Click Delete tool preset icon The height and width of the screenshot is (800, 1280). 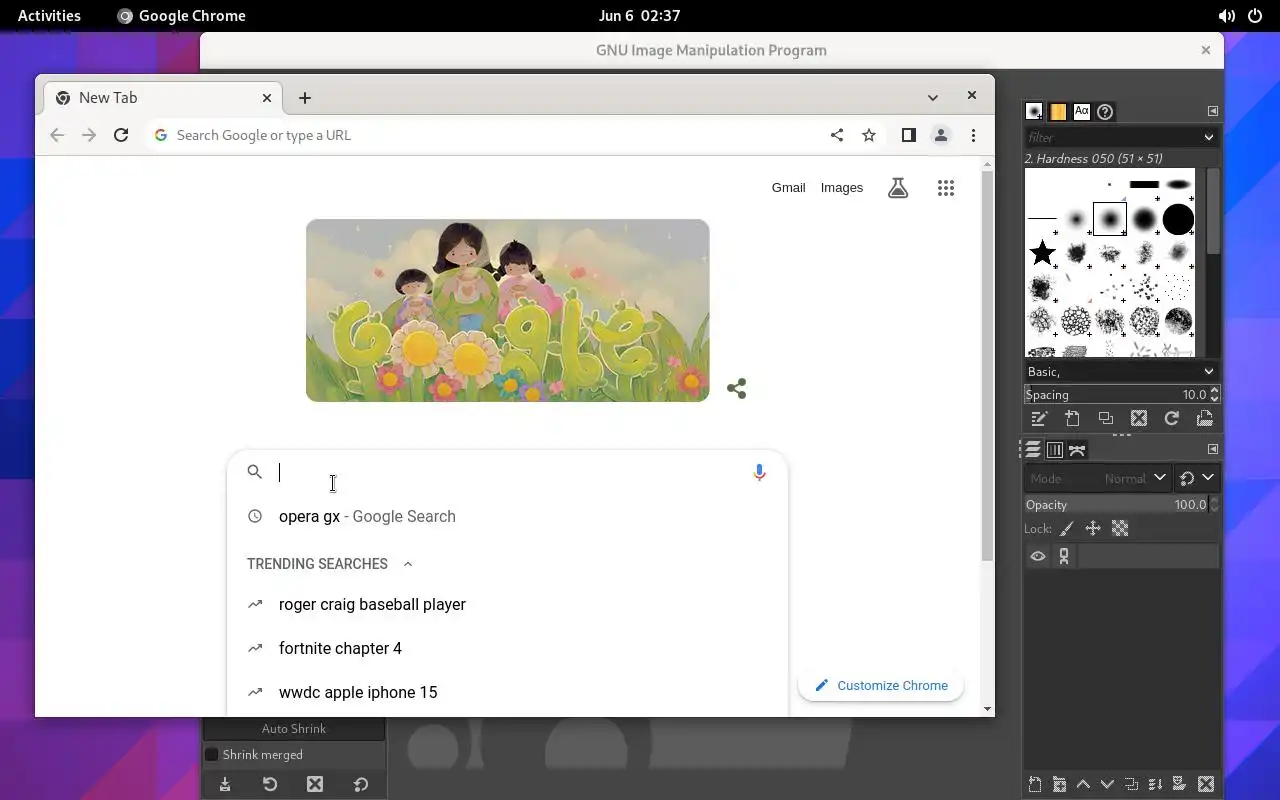(x=315, y=785)
